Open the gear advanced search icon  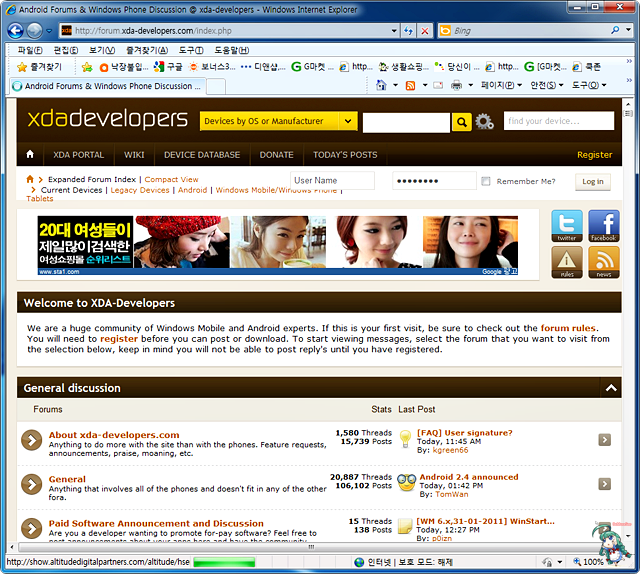click(x=485, y=122)
